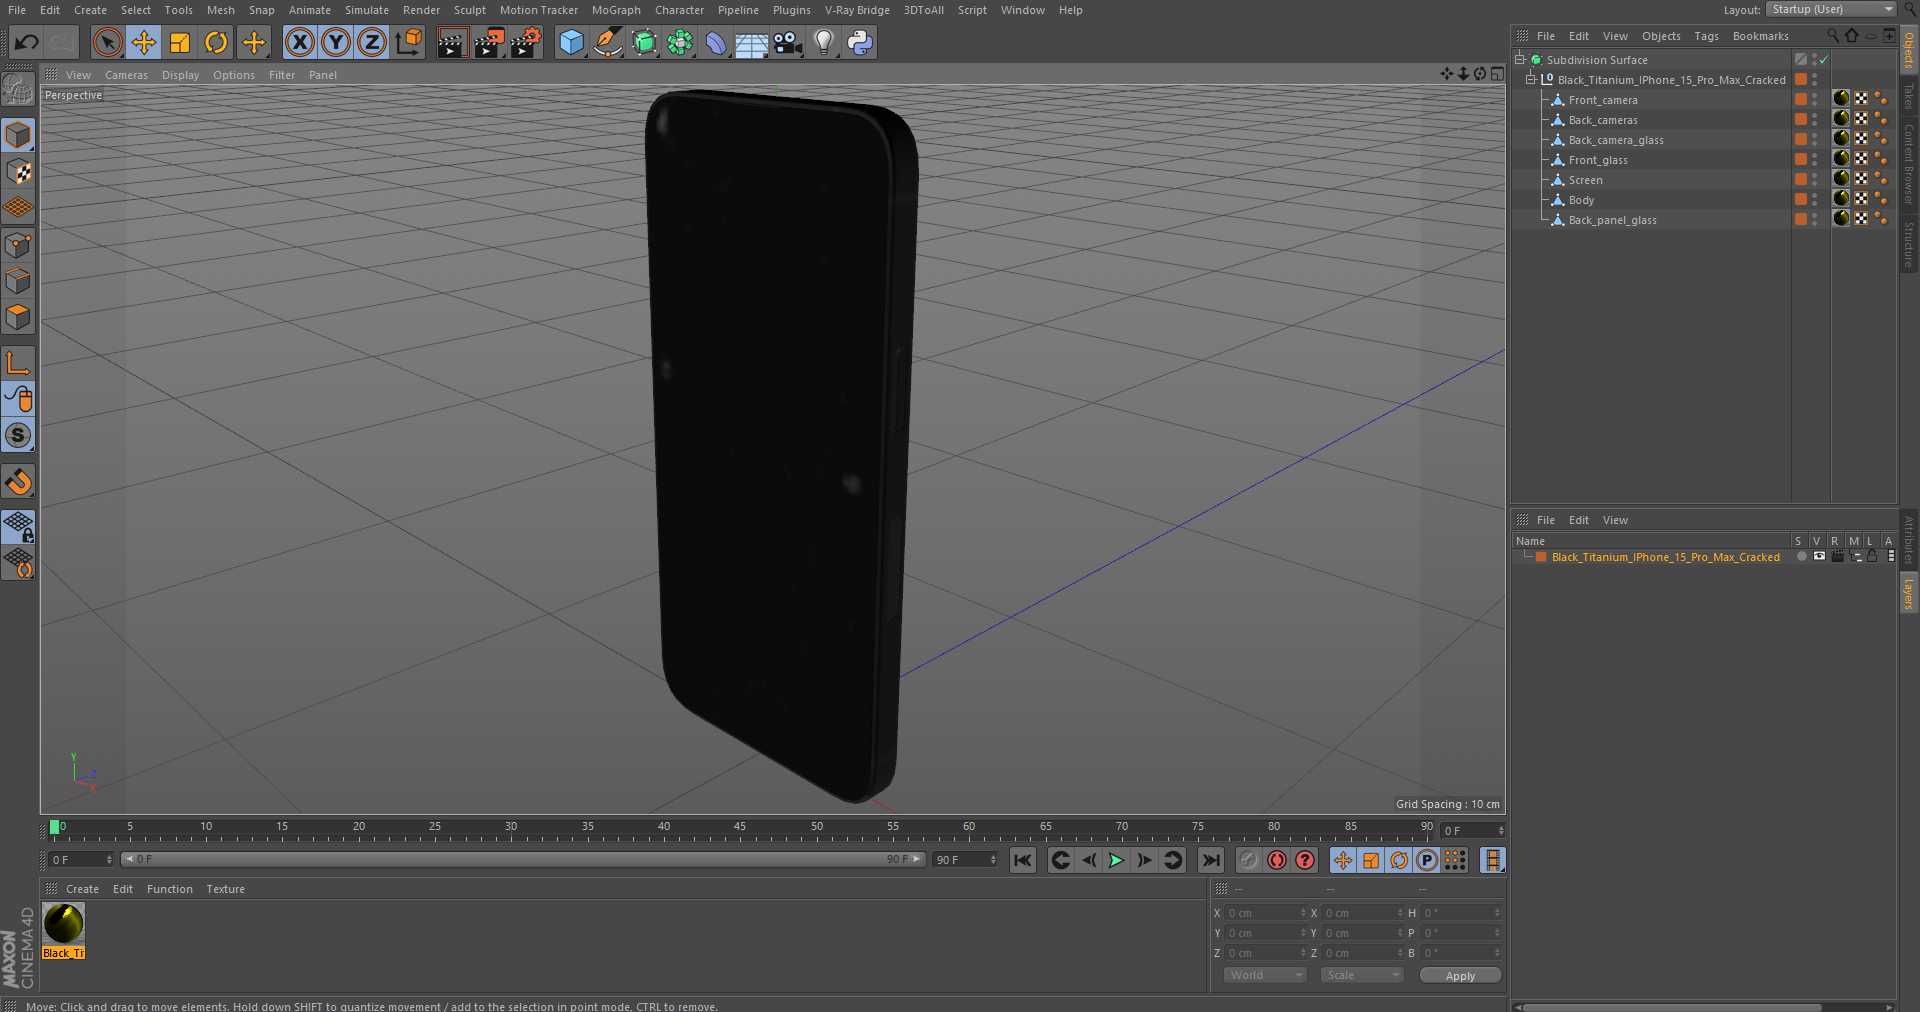Image resolution: width=1920 pixels, height=1012 pixels.
Task: Toggle Subdivision Surface enable checkmark
Action: (x=1824, y=60)
